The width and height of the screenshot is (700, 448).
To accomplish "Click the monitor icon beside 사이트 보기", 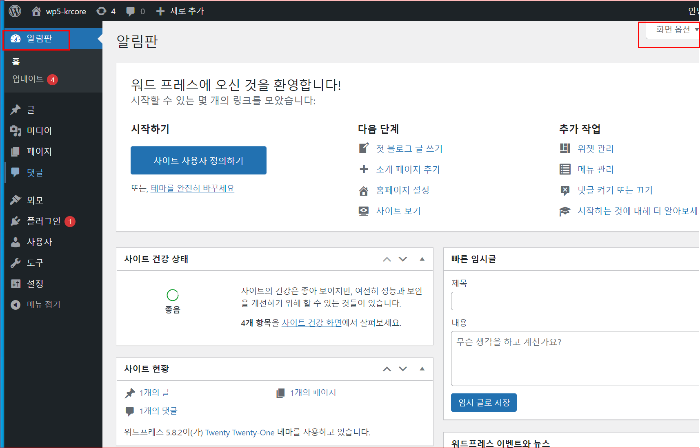I will click(x=364, y=211).
